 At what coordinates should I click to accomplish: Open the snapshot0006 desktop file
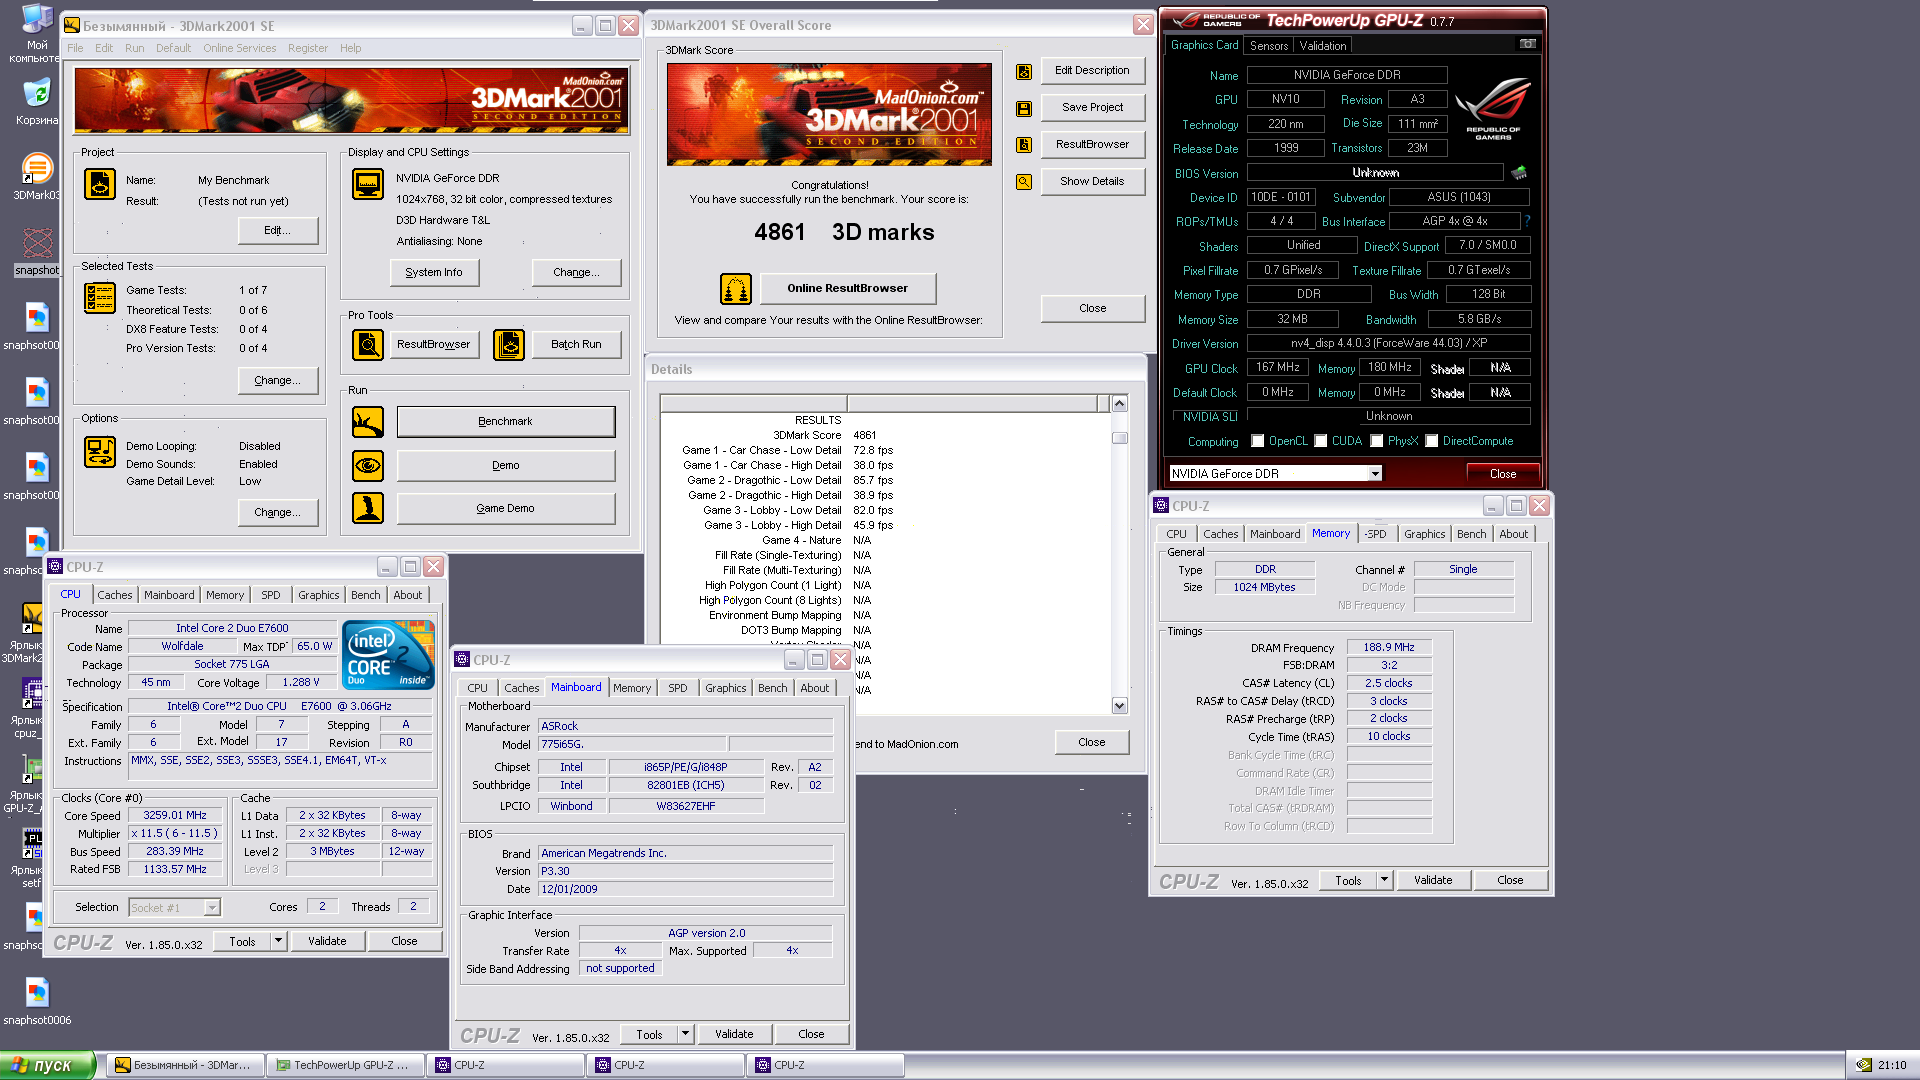coord(37,1001)
